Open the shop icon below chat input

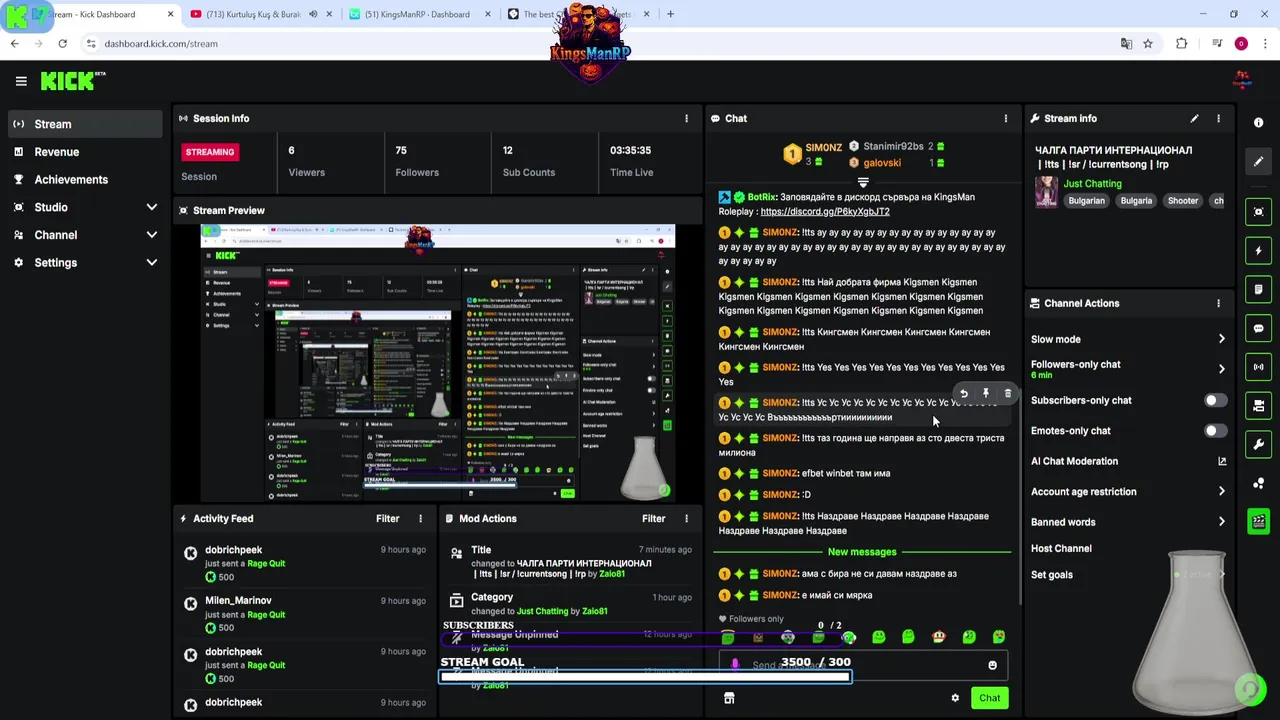point(729,698)
